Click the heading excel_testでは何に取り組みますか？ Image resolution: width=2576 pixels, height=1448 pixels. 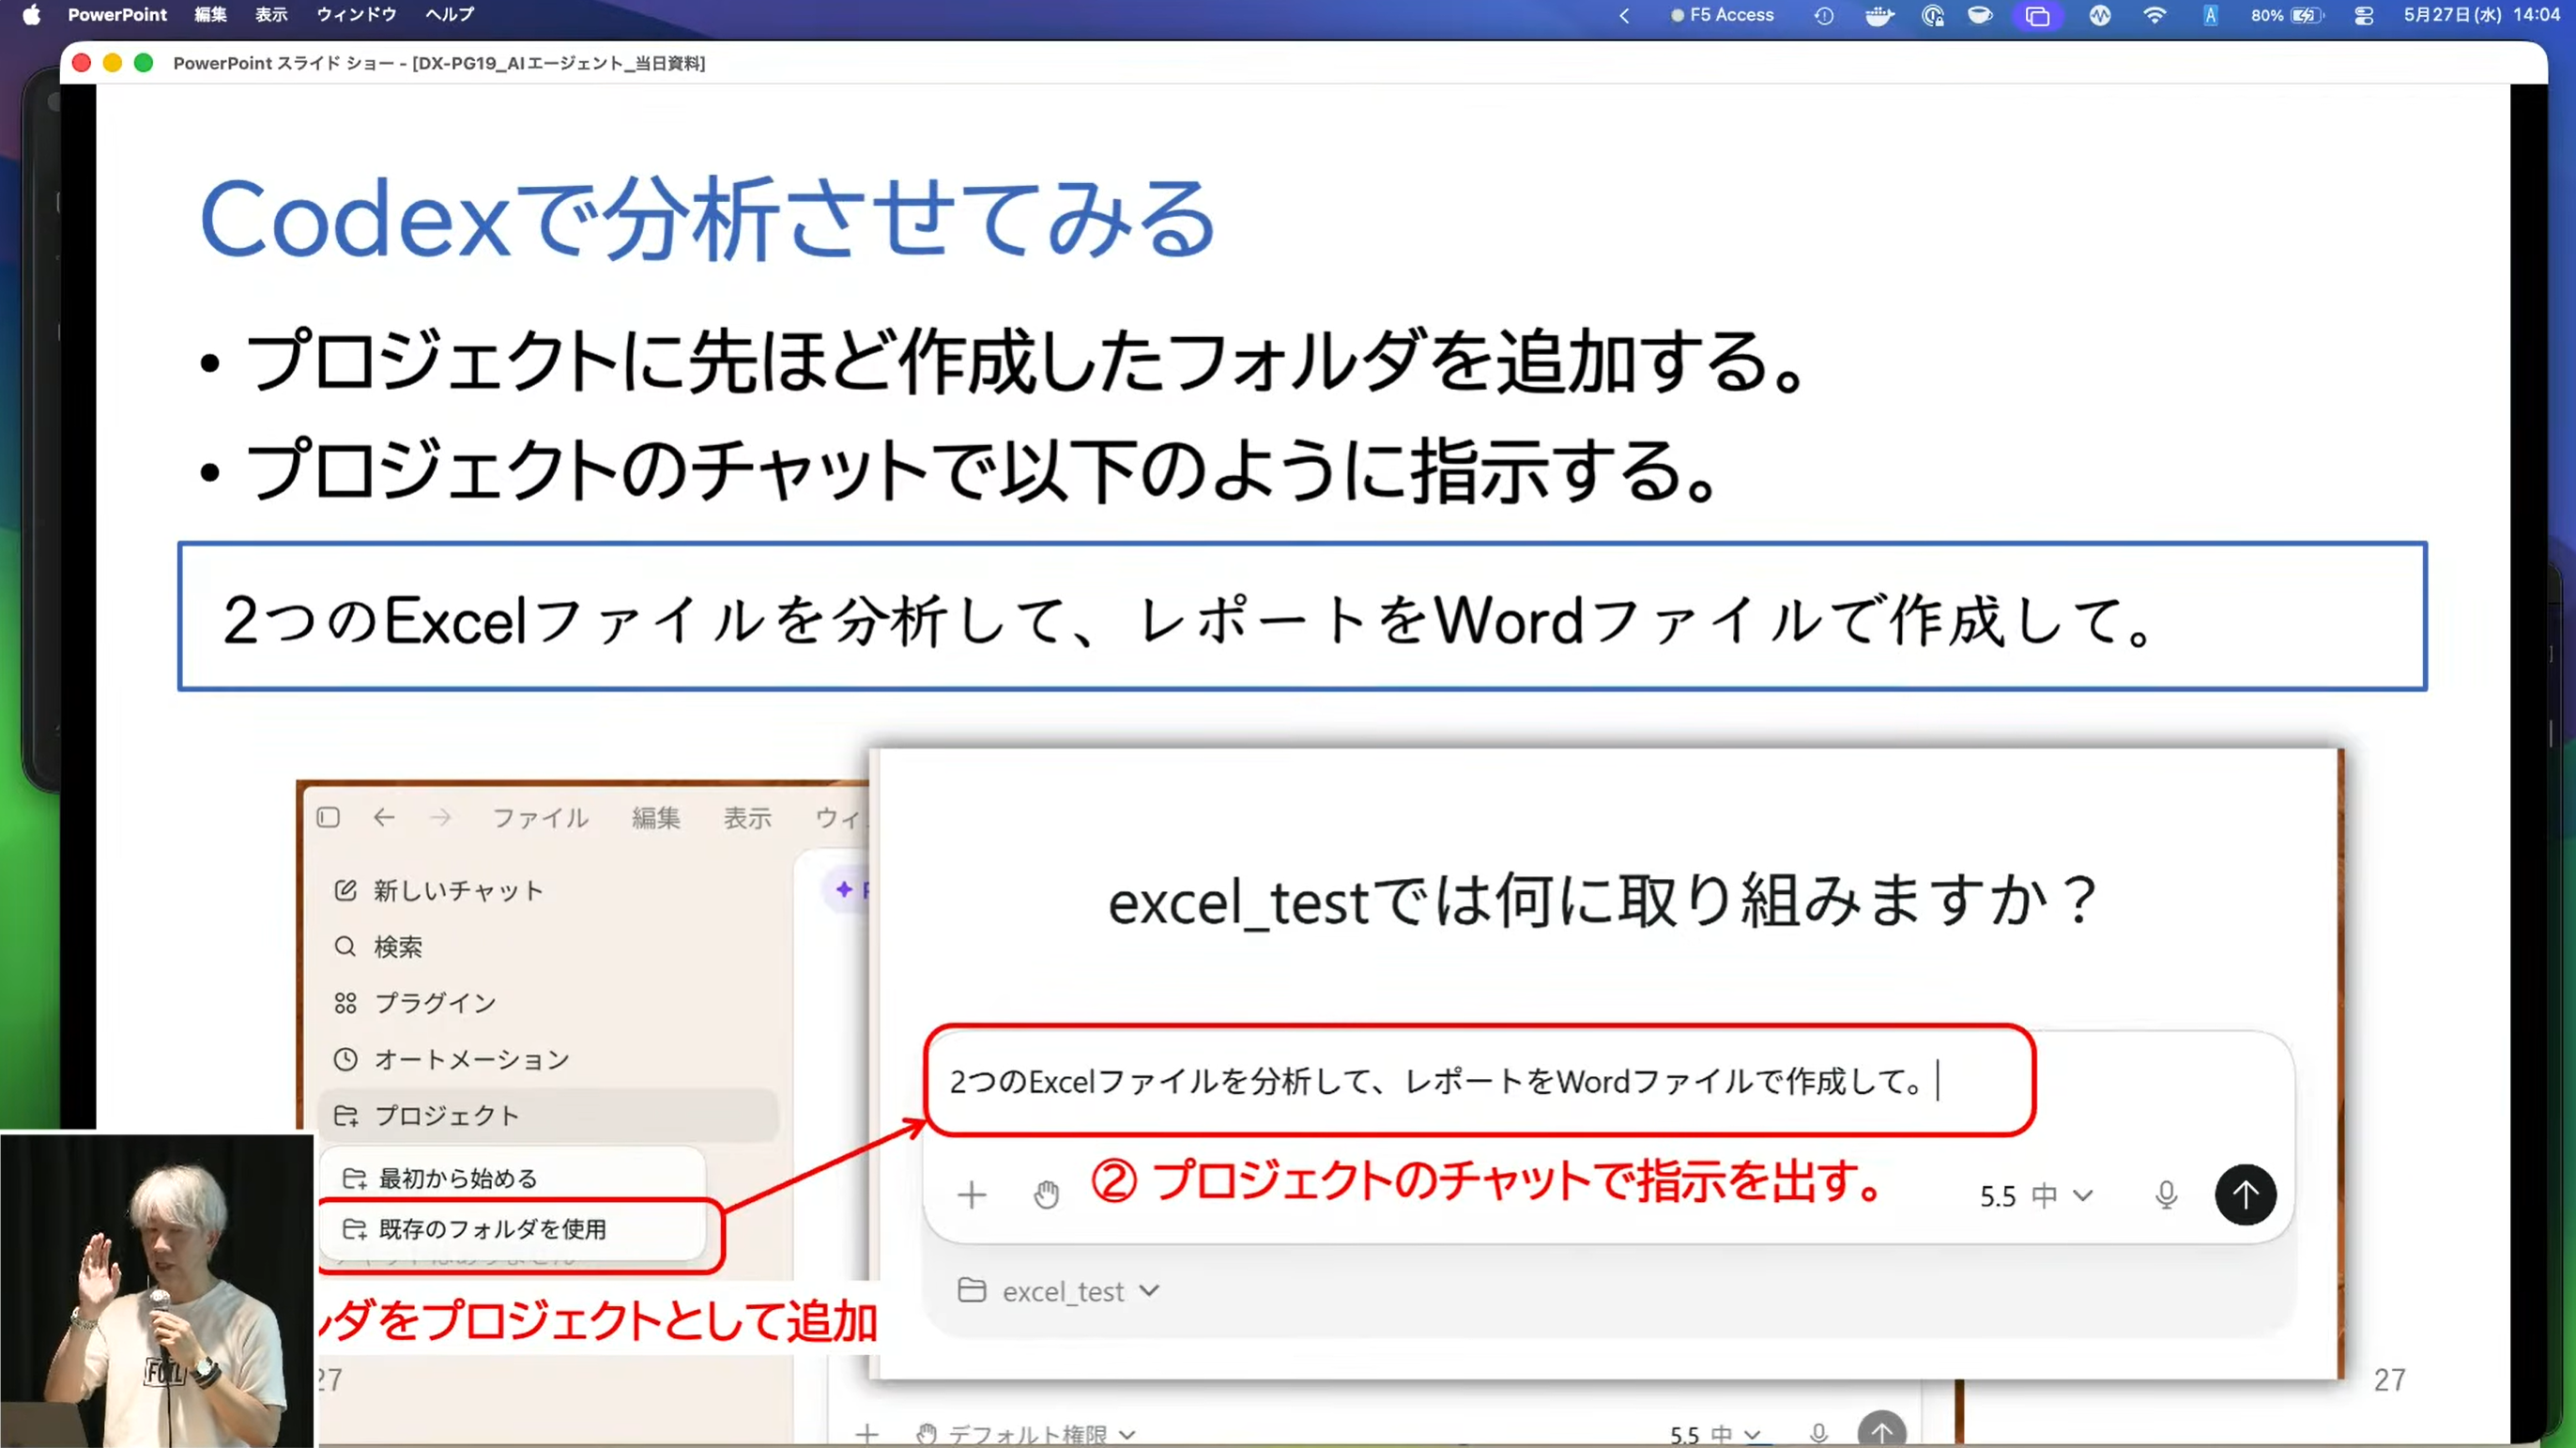(x=1604, y=900)
